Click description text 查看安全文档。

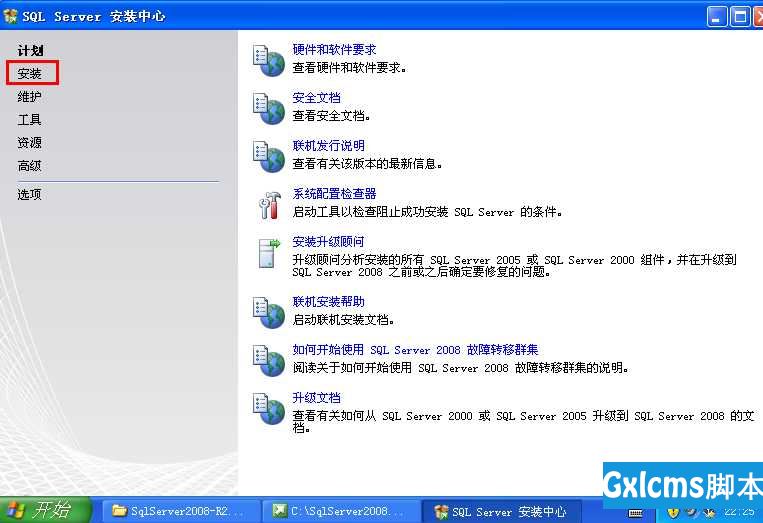coord(331,116)
